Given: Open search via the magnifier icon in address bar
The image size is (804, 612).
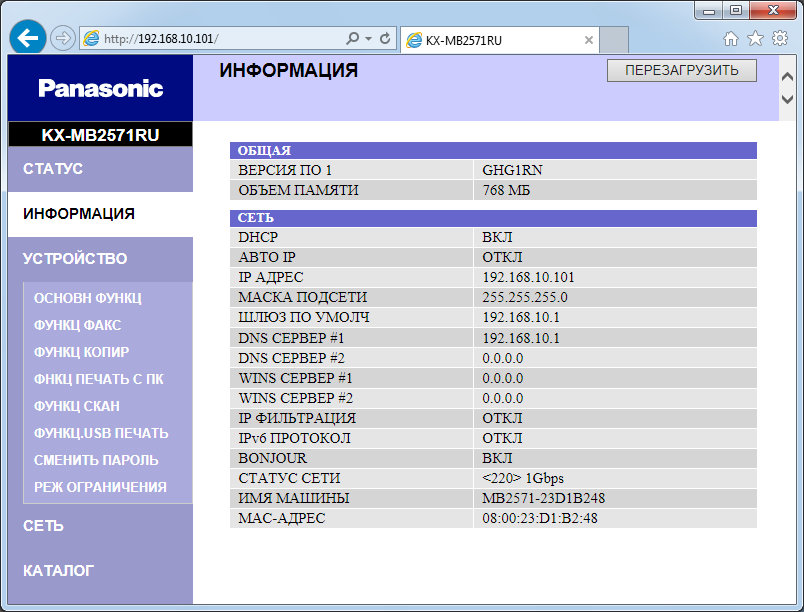Looking at the screenshot, I should tap(352, 38).
